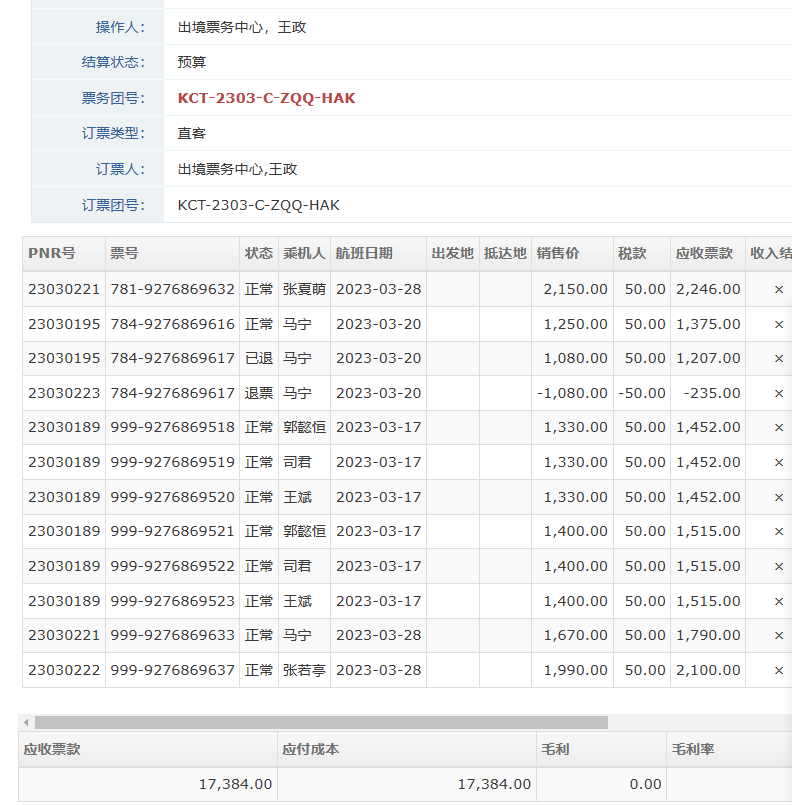This screenshot has width=792, height=805.
Task: Click the × mark in ticket 781-9276869632 row
Action: 779,289
